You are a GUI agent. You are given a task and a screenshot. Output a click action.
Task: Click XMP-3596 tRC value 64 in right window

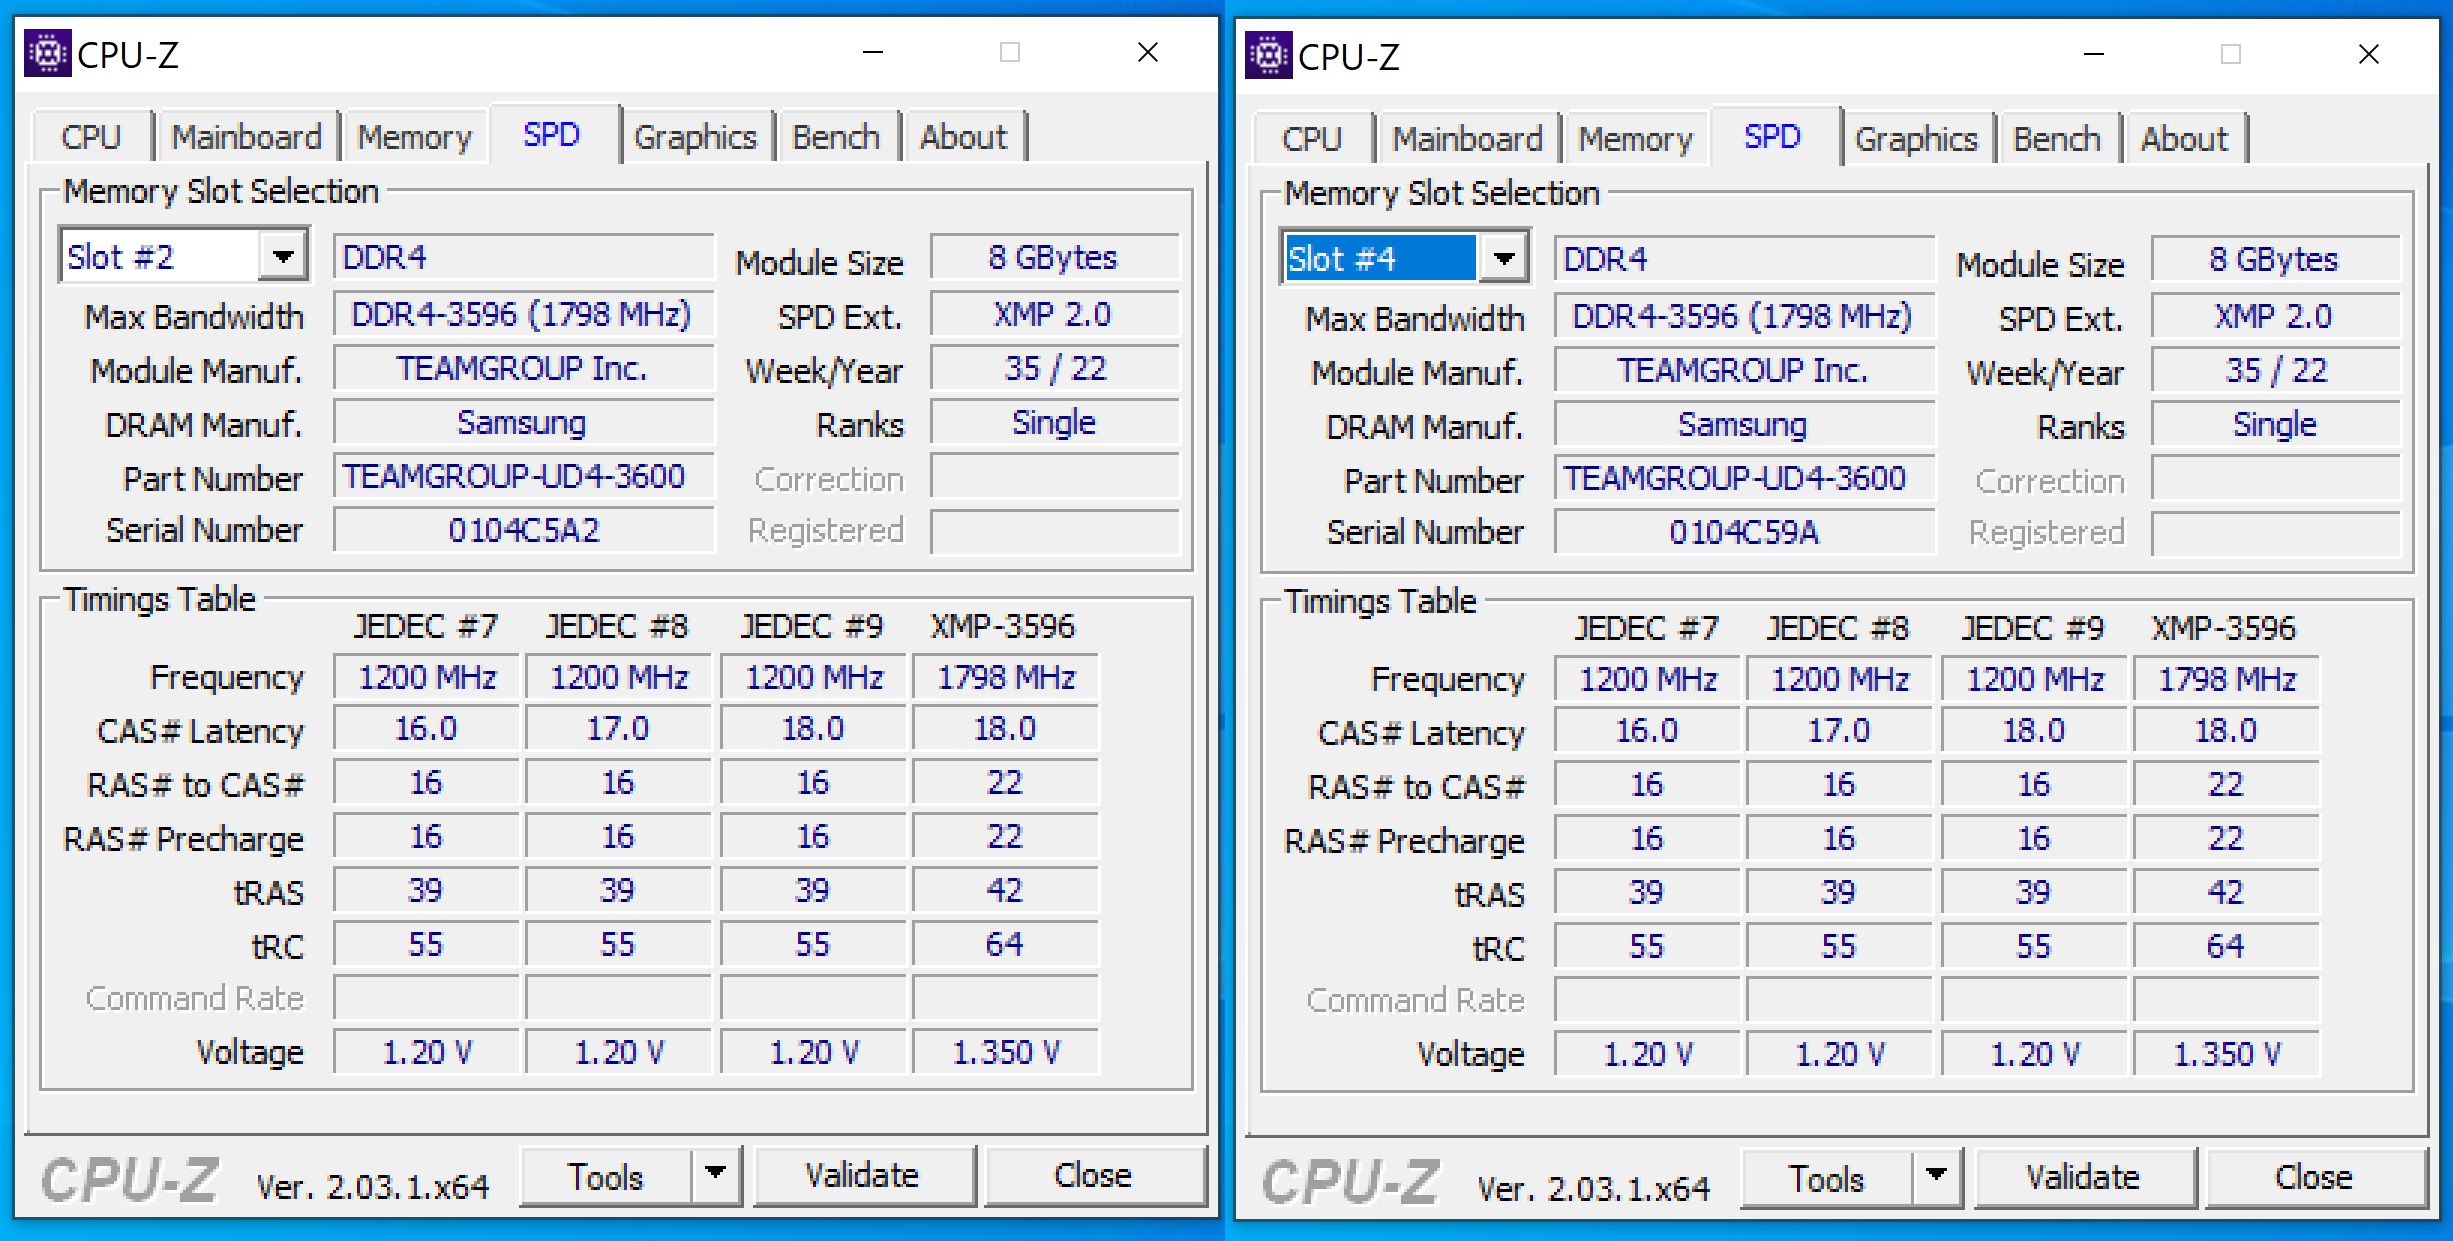pyautogui.click(x=2227, y=946)
